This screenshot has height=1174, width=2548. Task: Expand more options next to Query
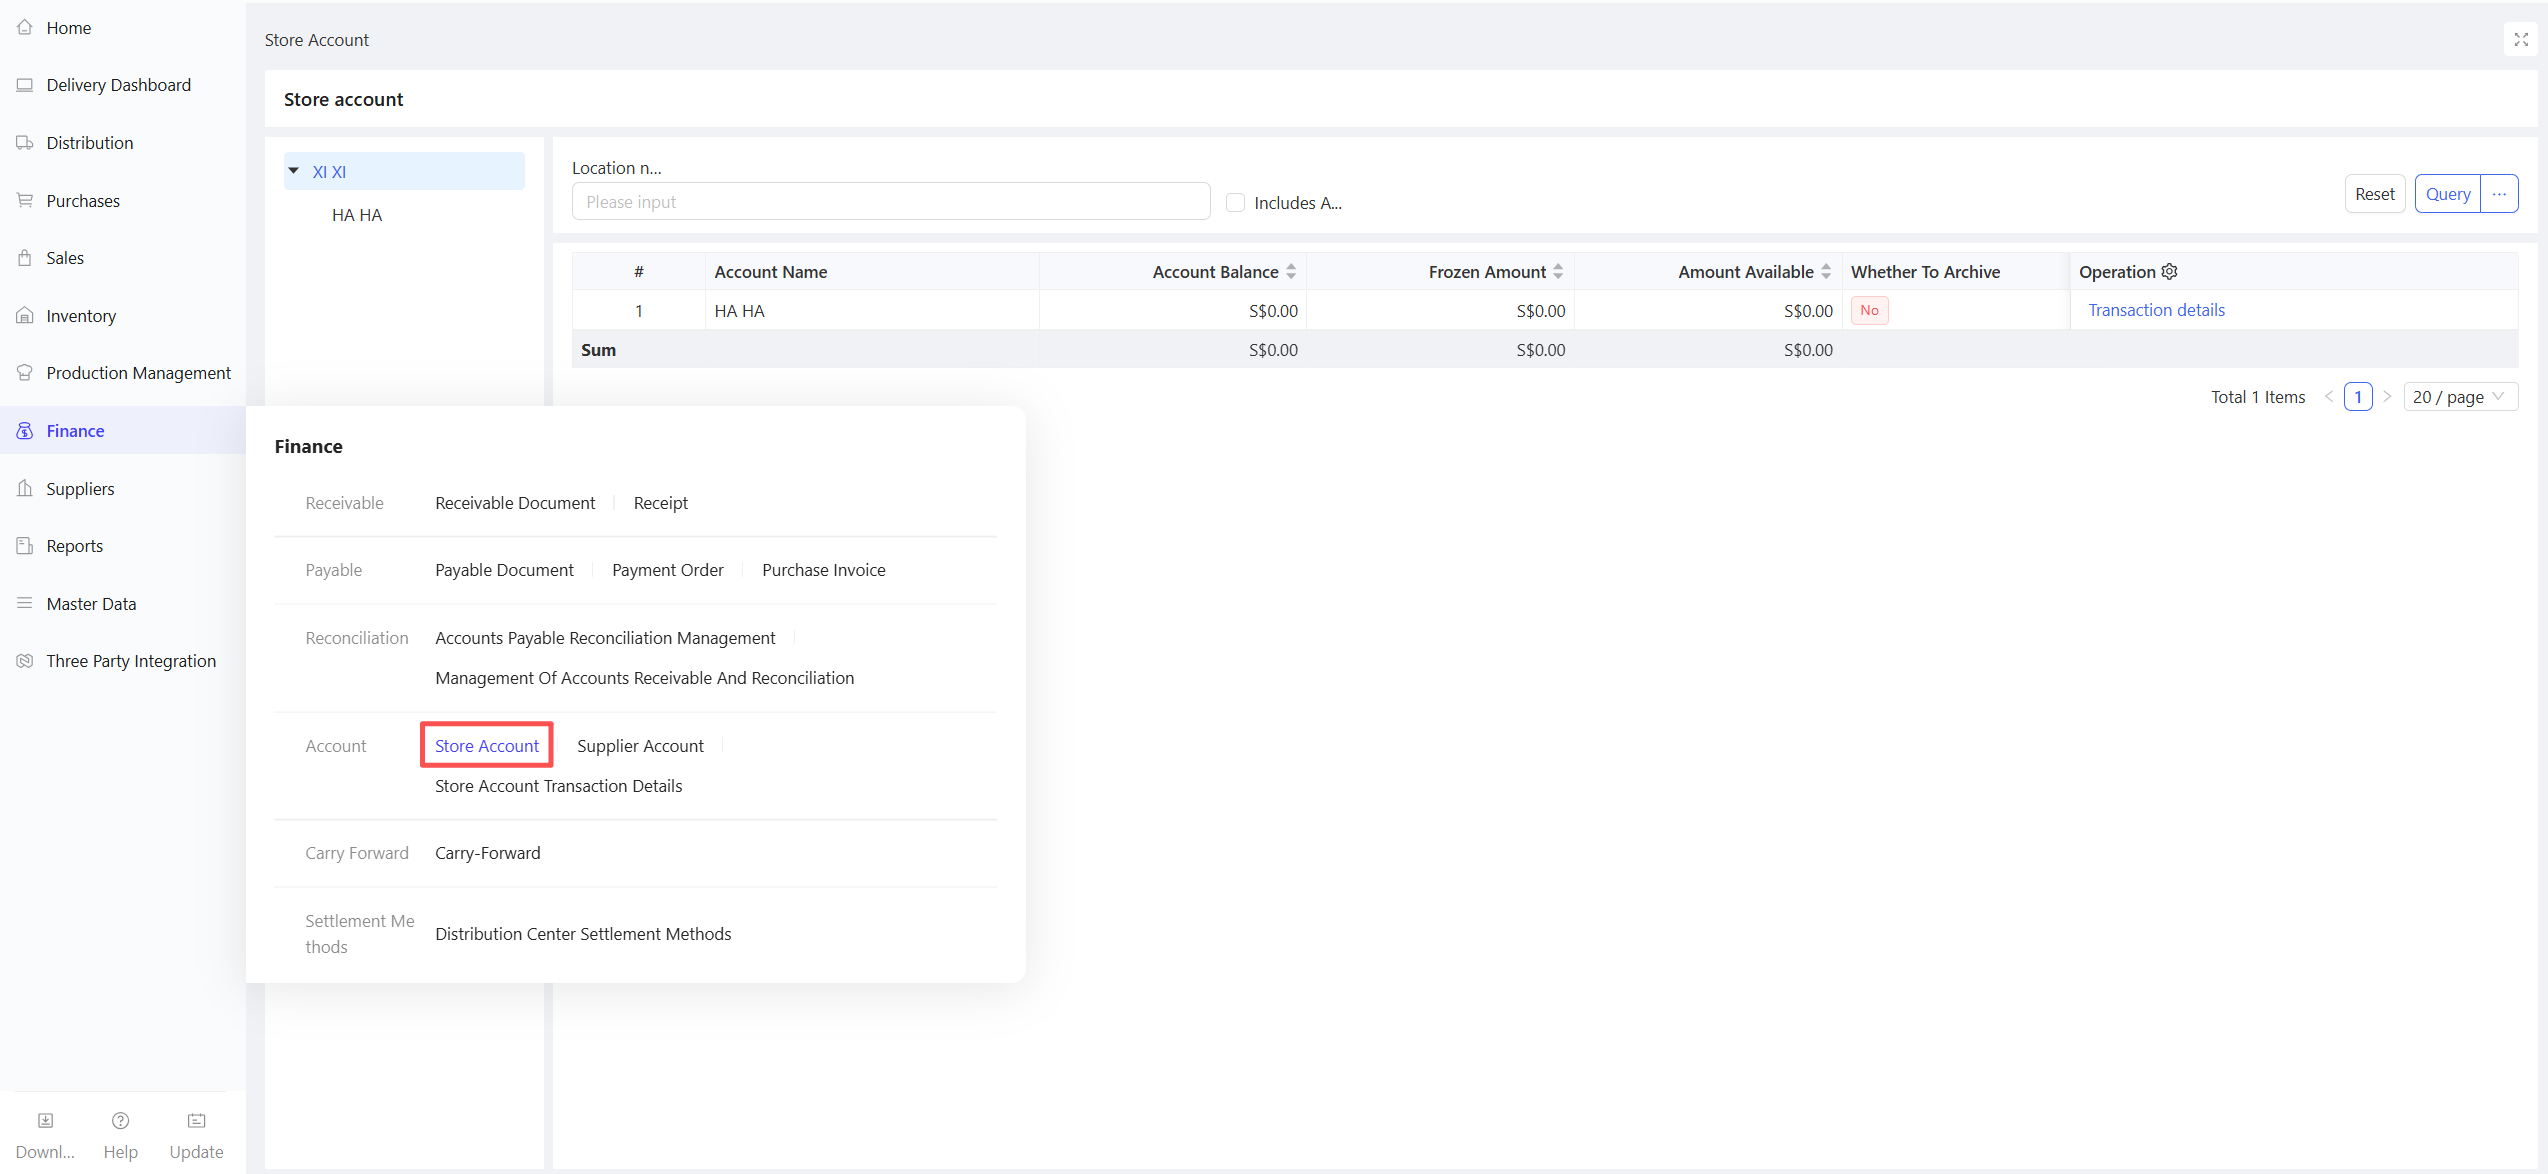click(x=2499, y=194)
